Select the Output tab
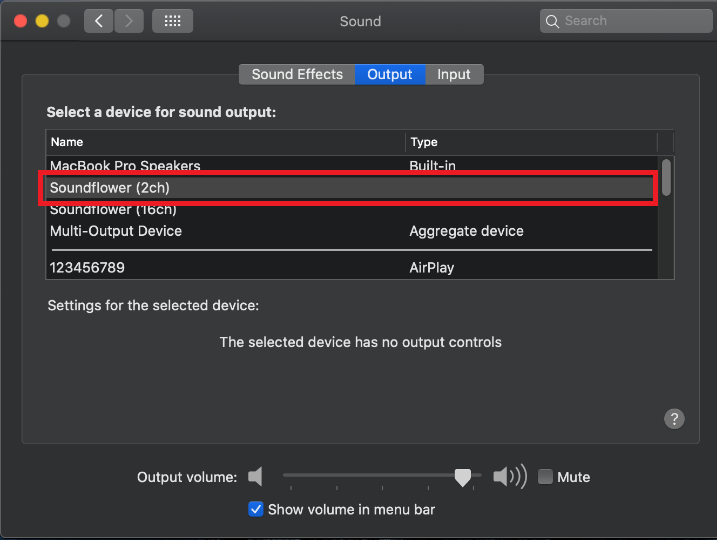 [x=390, y=74]
